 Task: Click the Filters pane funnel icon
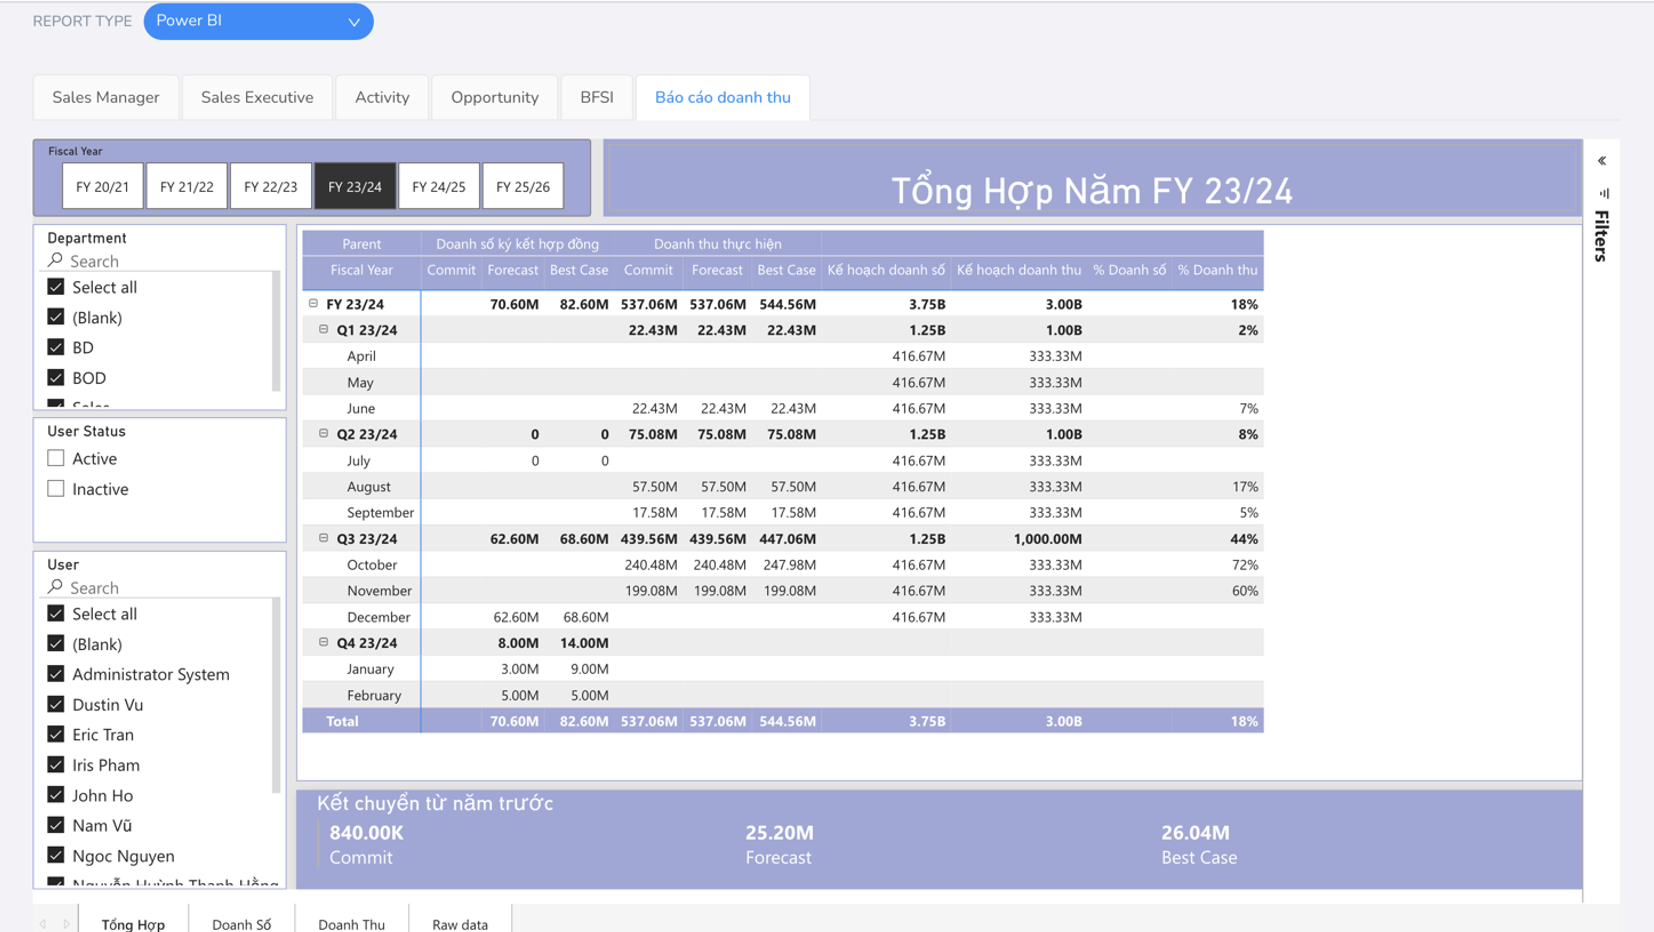tap(1604, 193)
